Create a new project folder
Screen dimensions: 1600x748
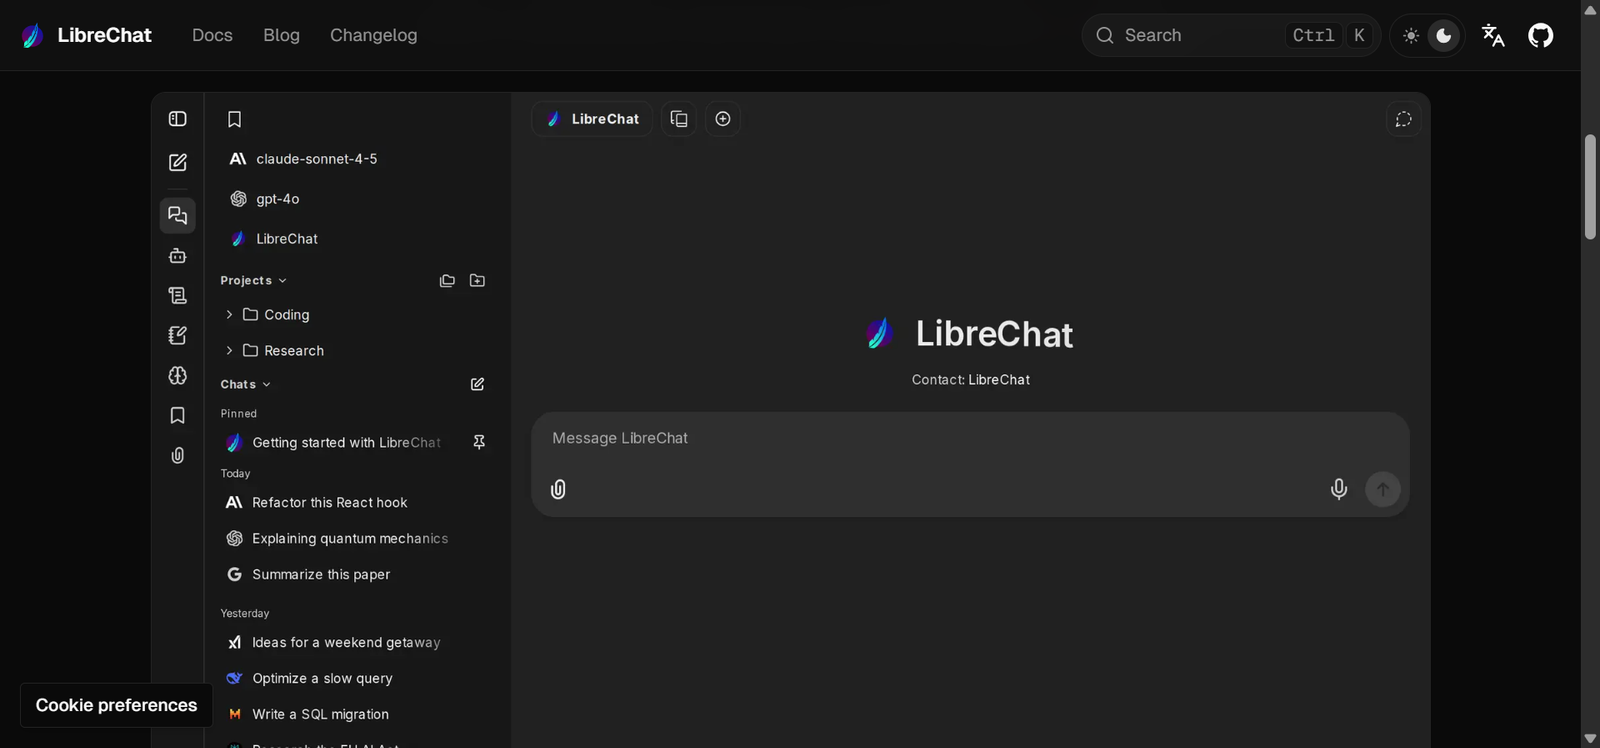tap(477, 281)
